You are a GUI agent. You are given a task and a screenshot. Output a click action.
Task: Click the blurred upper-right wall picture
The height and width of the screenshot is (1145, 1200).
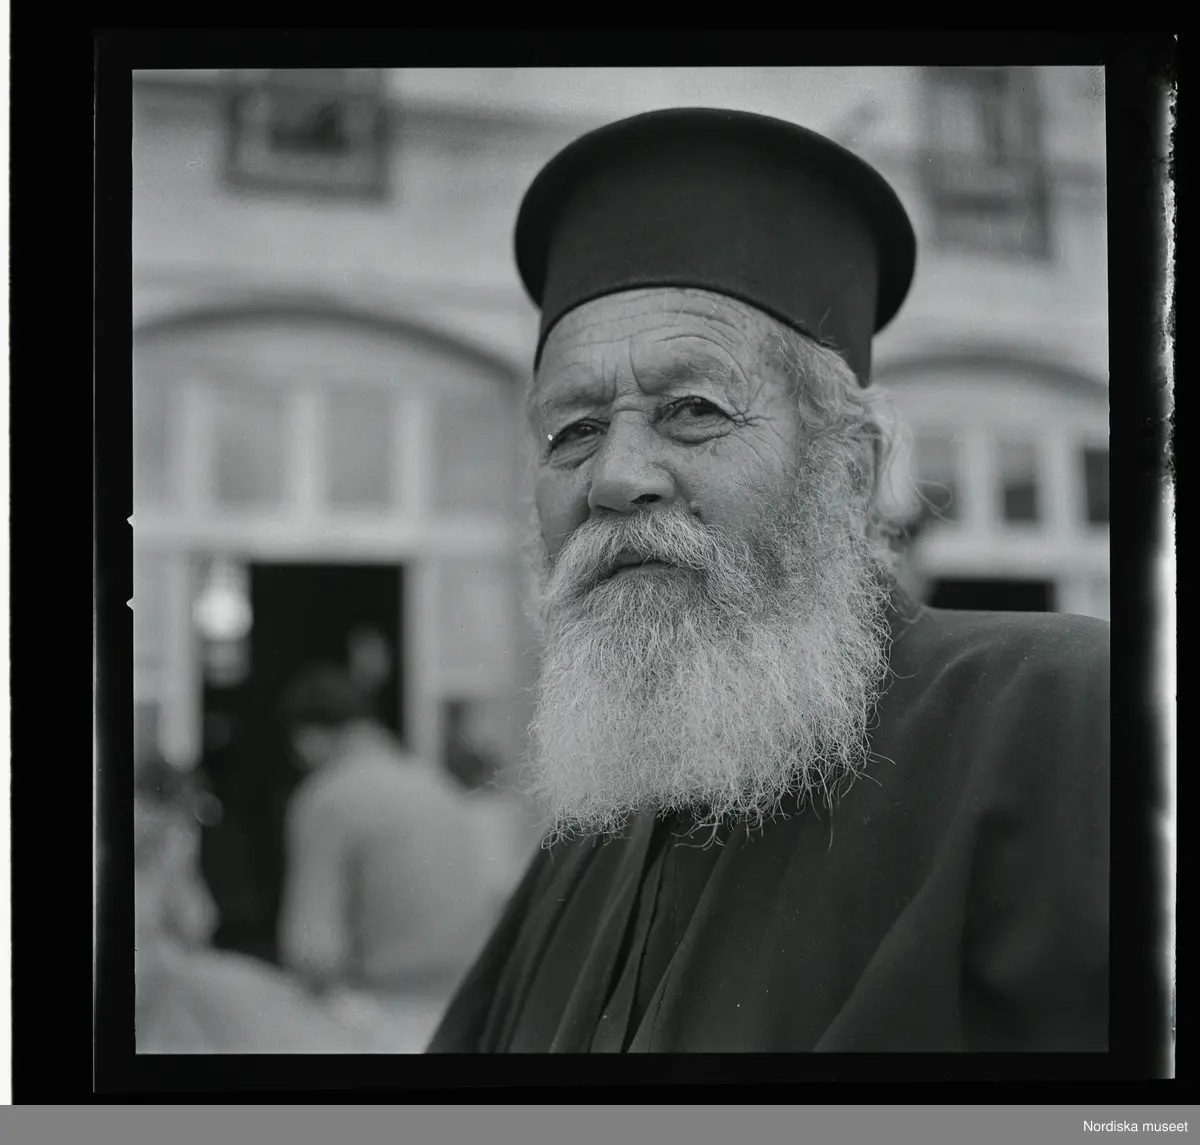(x=985, y=160)
